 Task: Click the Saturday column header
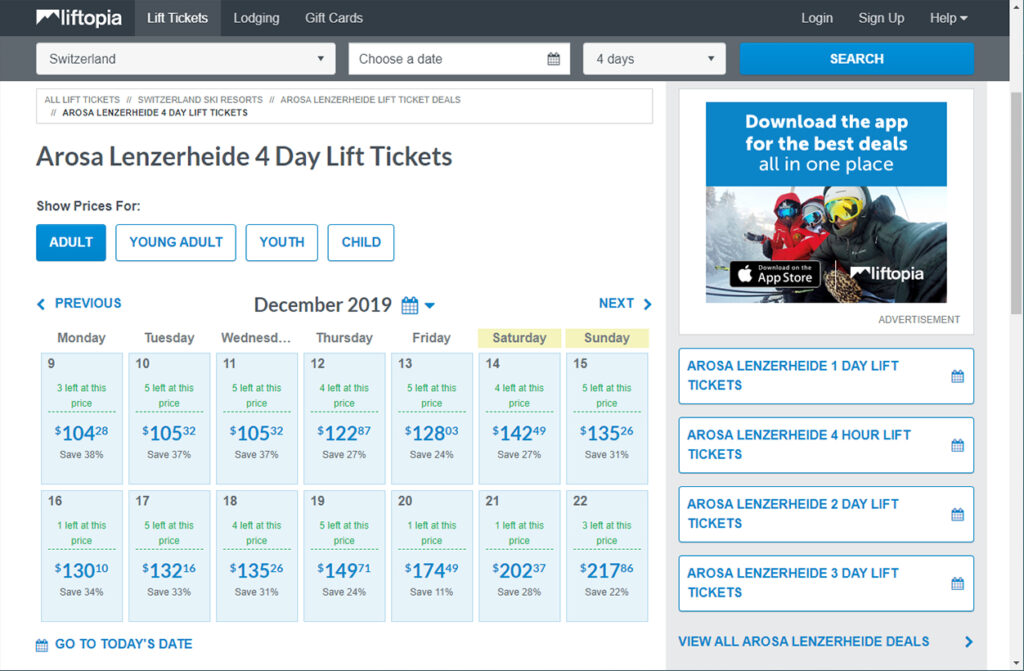519,338
